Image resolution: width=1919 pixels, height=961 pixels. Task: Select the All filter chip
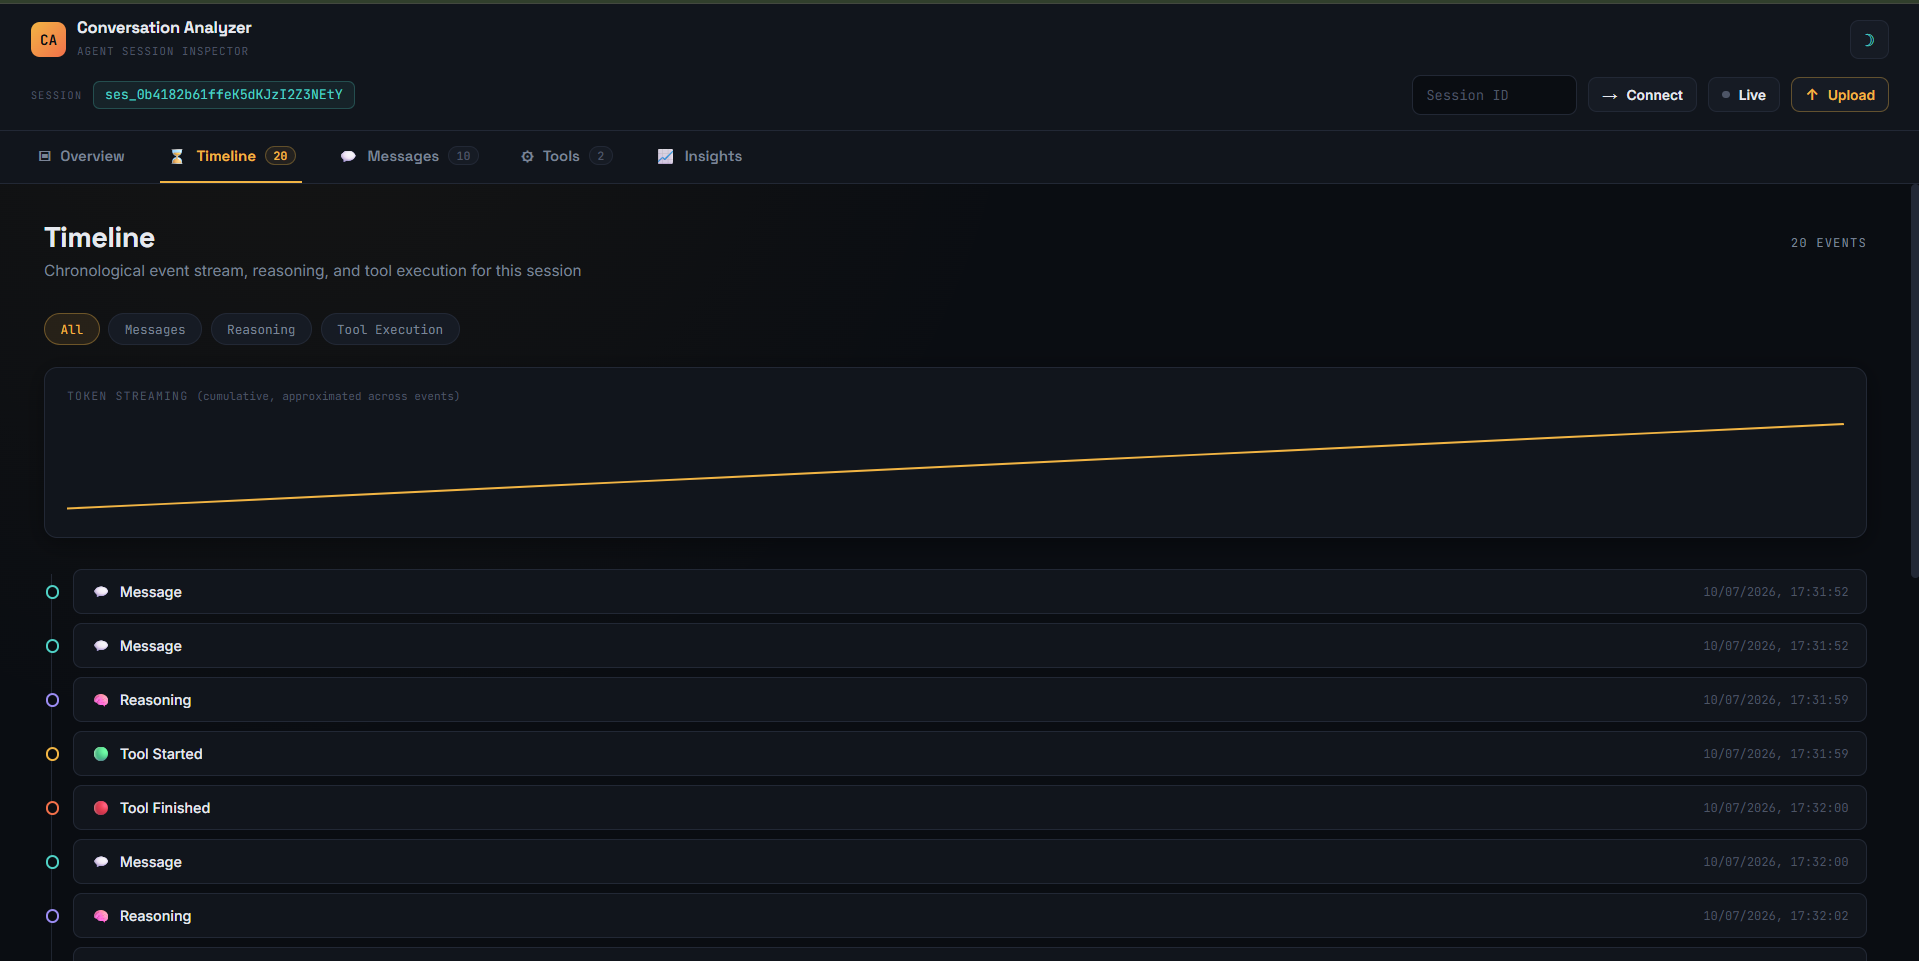click(x=72, y=329)
